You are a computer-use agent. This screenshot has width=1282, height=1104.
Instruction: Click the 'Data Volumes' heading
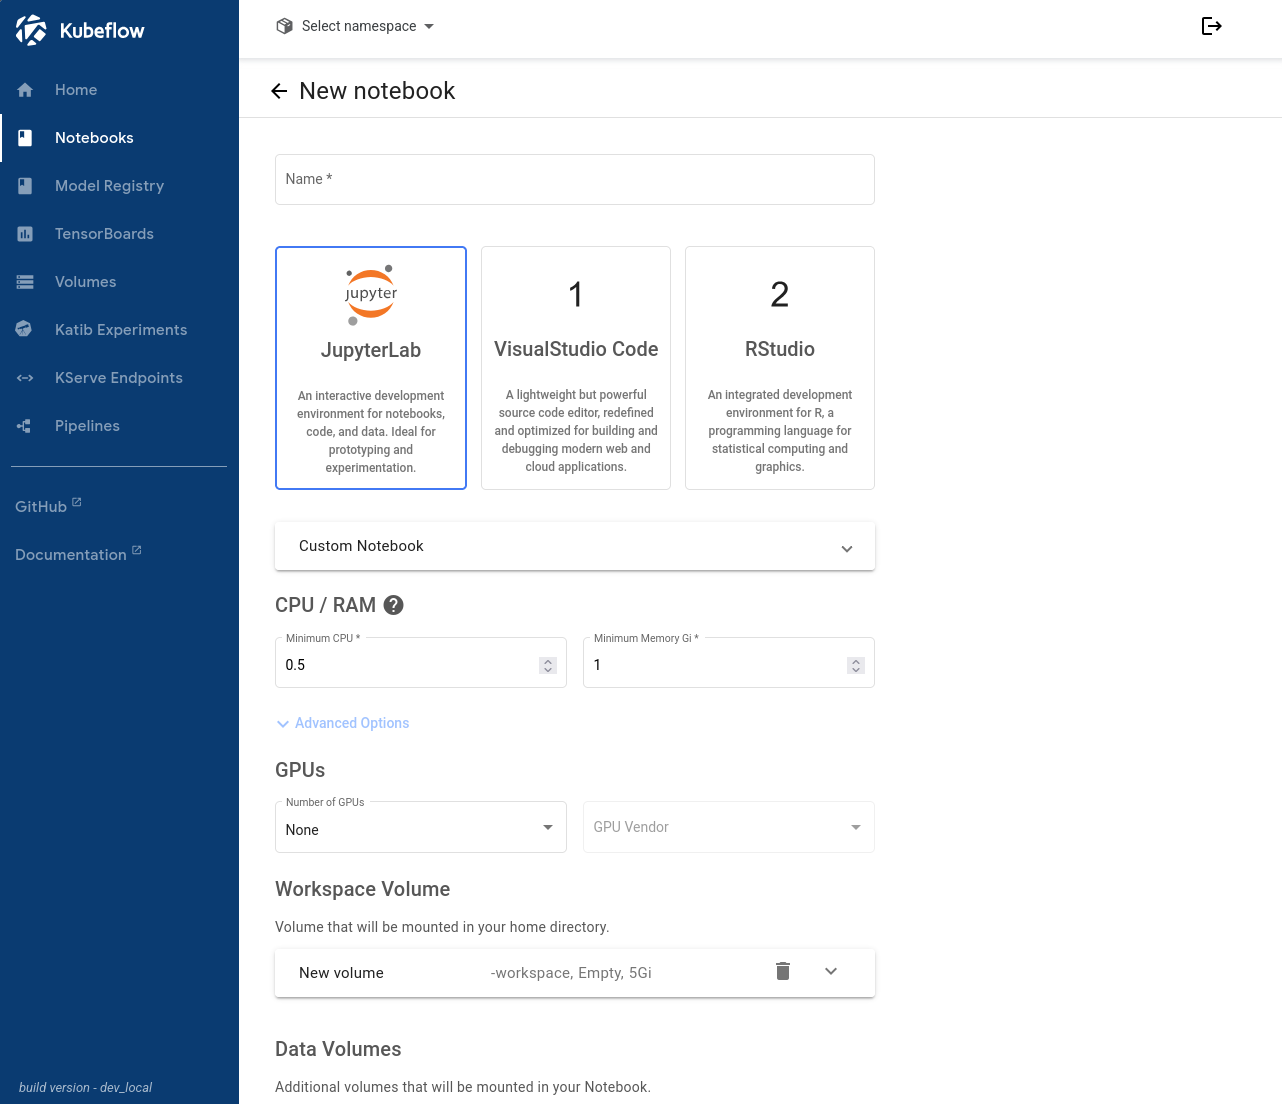pyautogui.click(x=338, y=1049)
